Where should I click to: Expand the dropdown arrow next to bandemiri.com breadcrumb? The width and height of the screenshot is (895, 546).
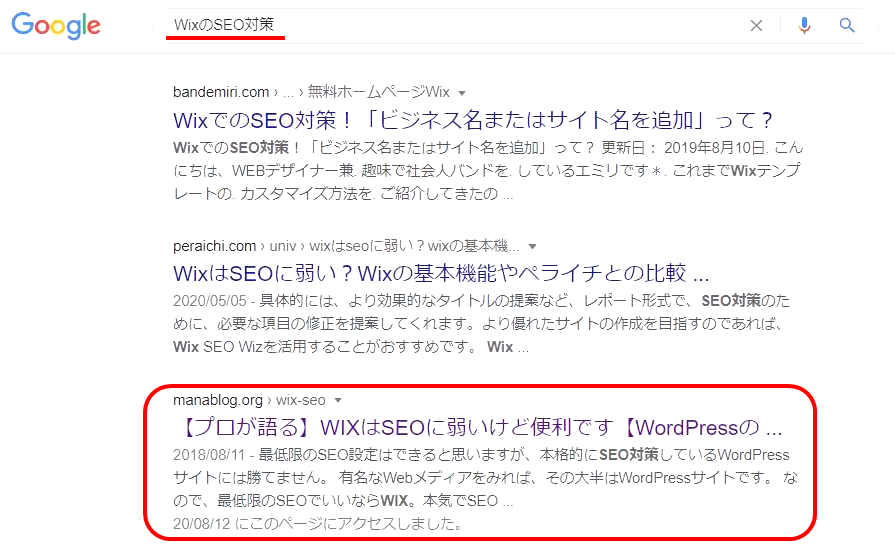[462, 93]
